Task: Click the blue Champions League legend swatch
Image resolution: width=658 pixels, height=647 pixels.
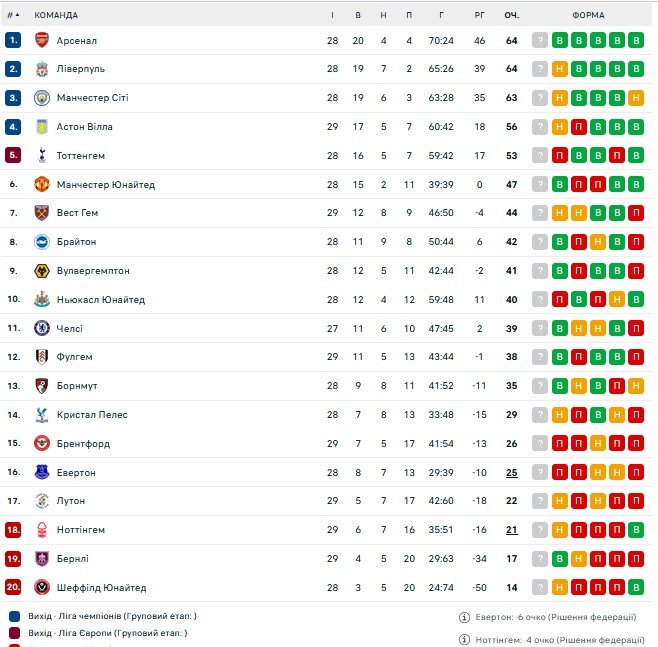Action: [x=14, y=617]
